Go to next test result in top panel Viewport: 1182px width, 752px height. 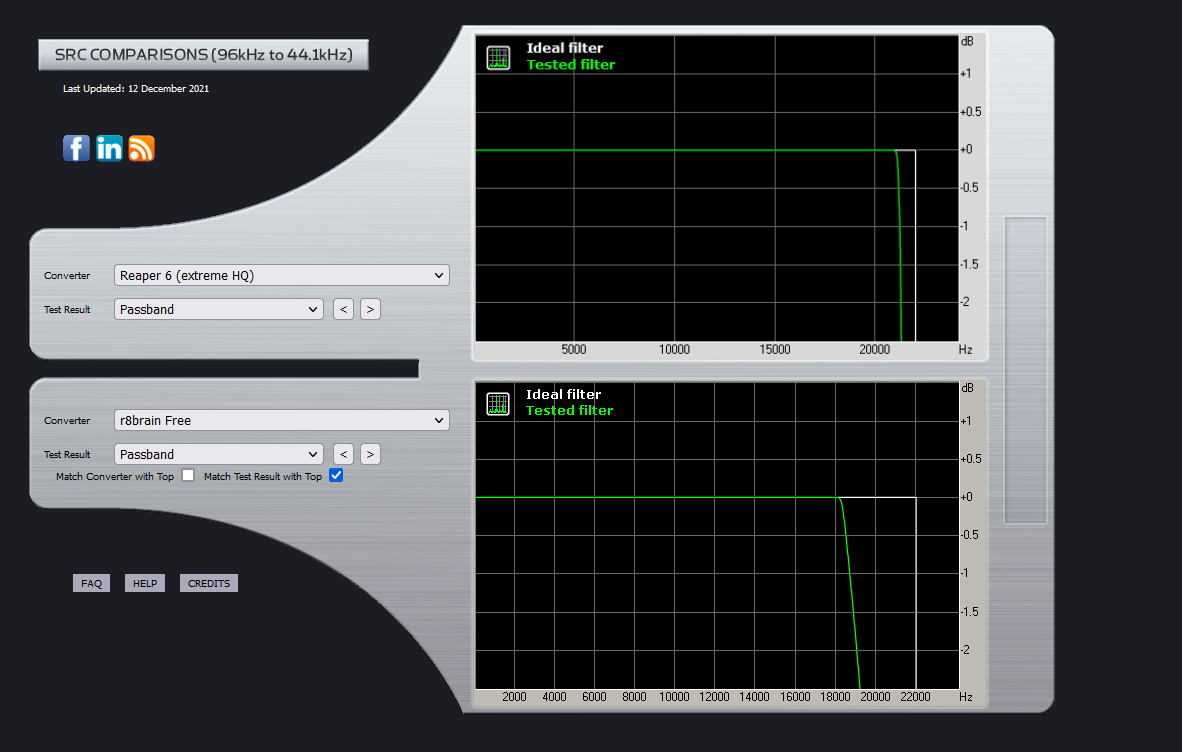pyautogui.click(x=370, y=309)
